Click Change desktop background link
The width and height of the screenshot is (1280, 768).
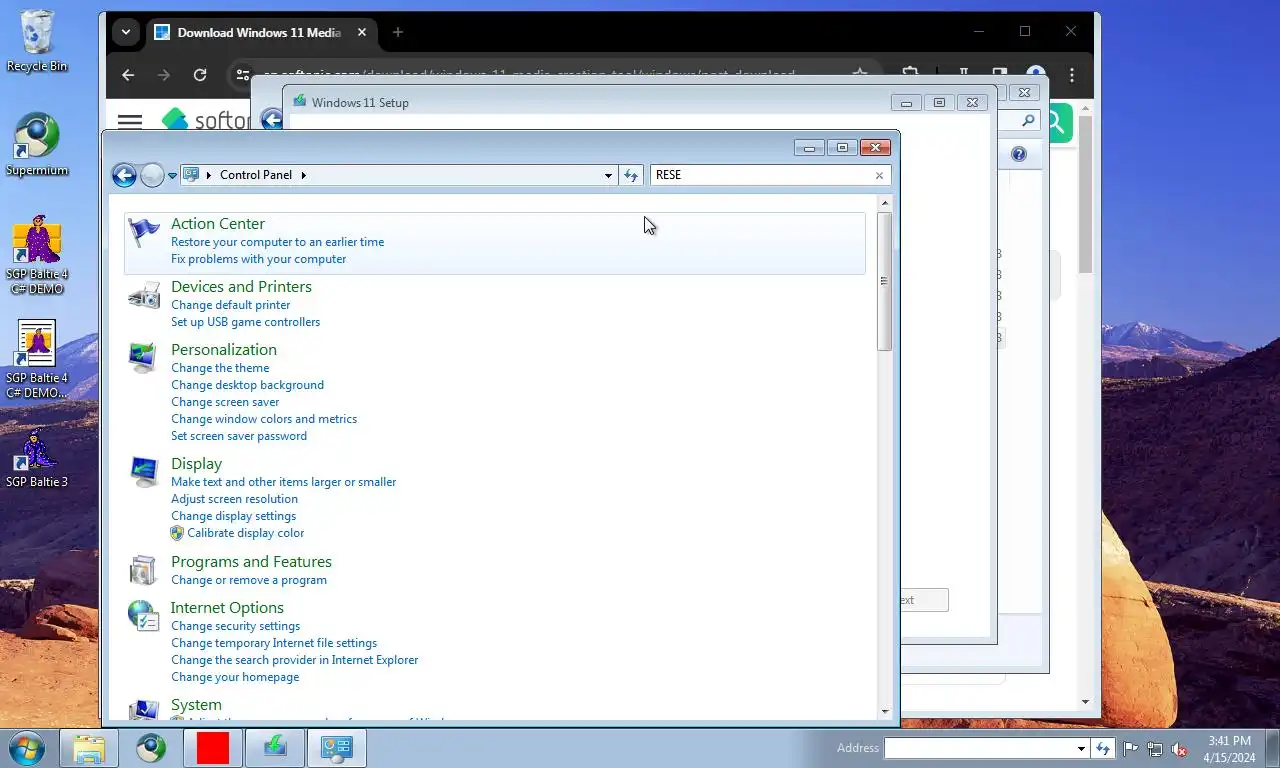247,385
